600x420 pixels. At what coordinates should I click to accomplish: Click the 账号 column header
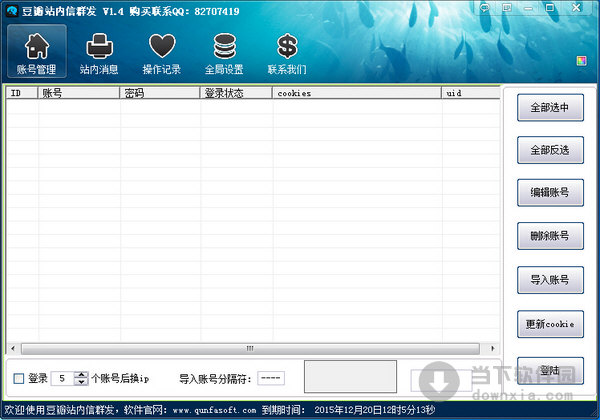pyautogui.click(x=79, y=93)
